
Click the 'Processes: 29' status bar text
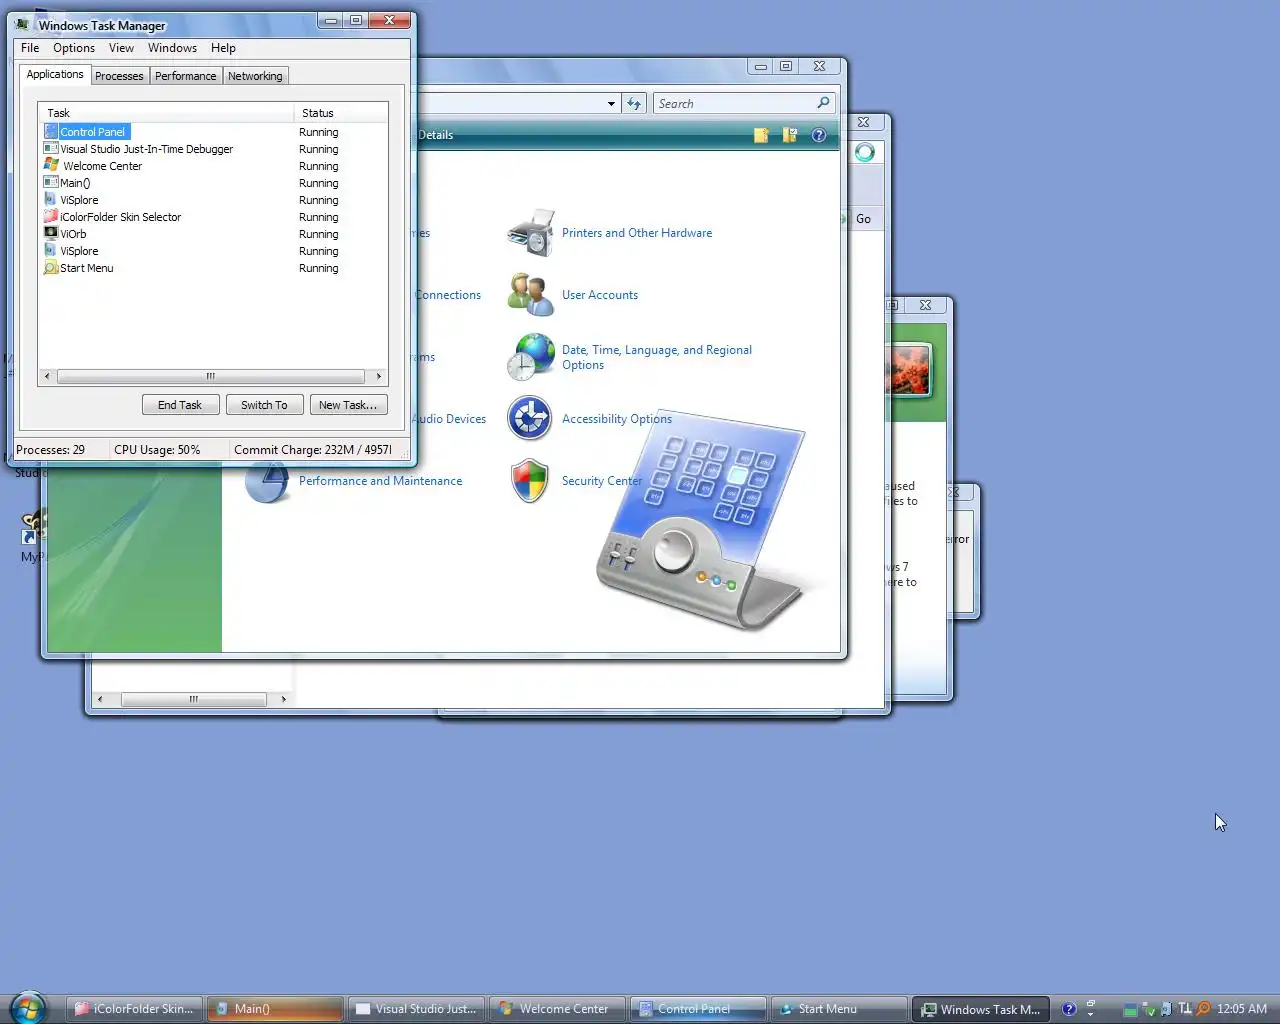point(50,450)
